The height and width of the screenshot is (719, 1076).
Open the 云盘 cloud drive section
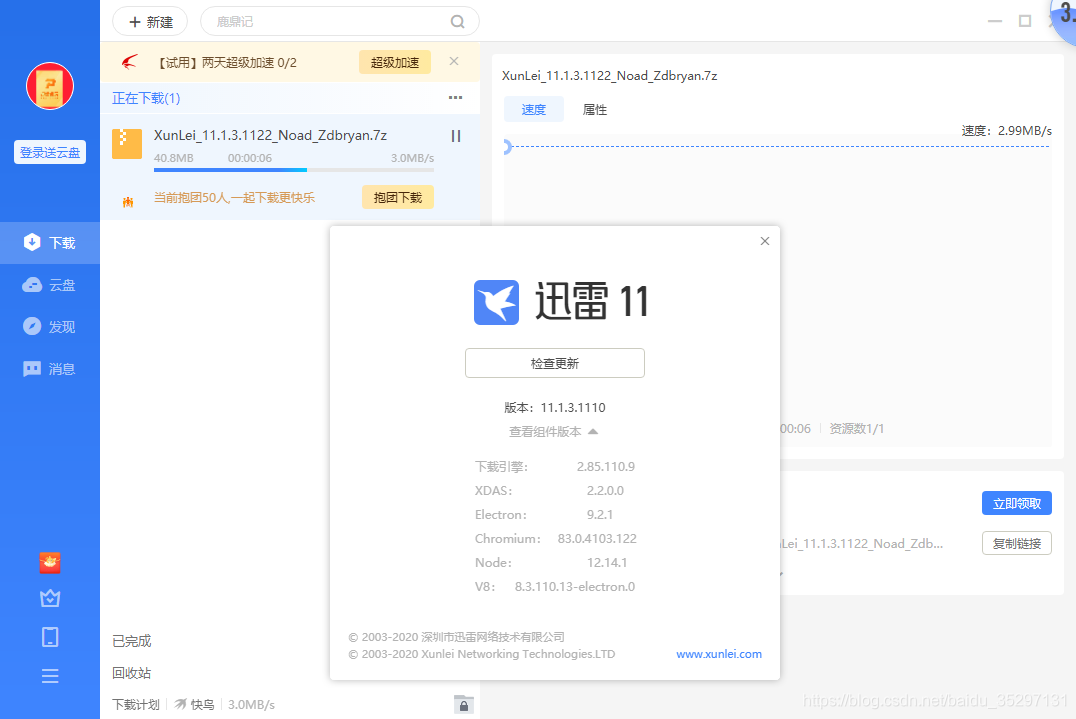click(49, 285)
